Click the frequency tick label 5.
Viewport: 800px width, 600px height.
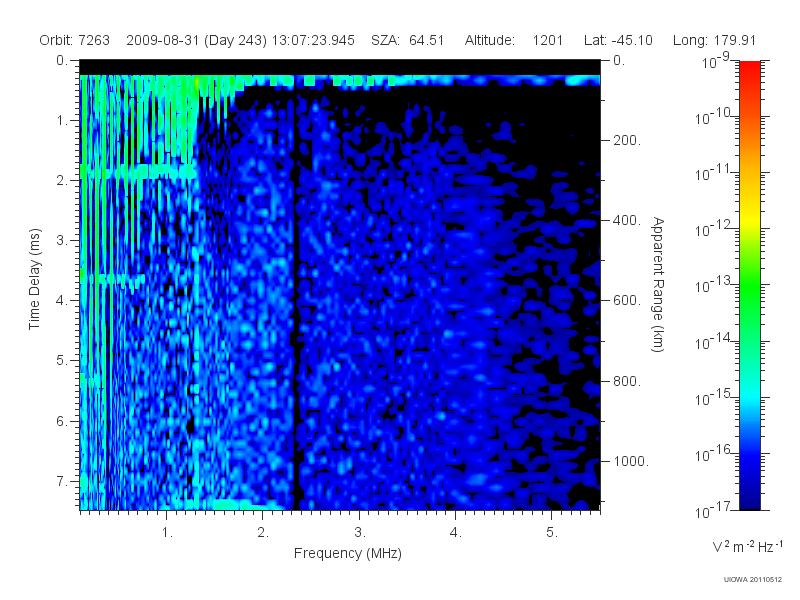[x=552, y=533]
